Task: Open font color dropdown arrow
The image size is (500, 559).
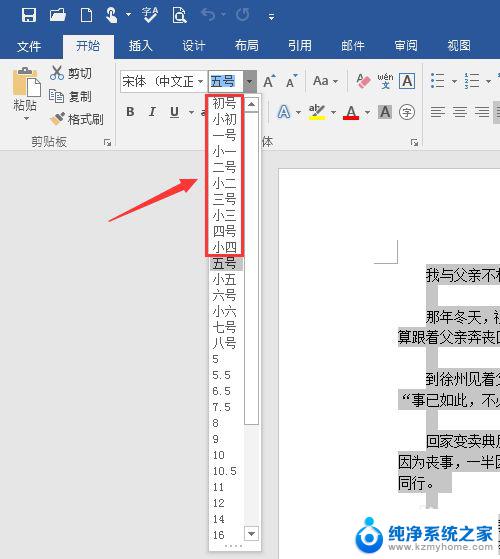Action: (x=367, y=113)
